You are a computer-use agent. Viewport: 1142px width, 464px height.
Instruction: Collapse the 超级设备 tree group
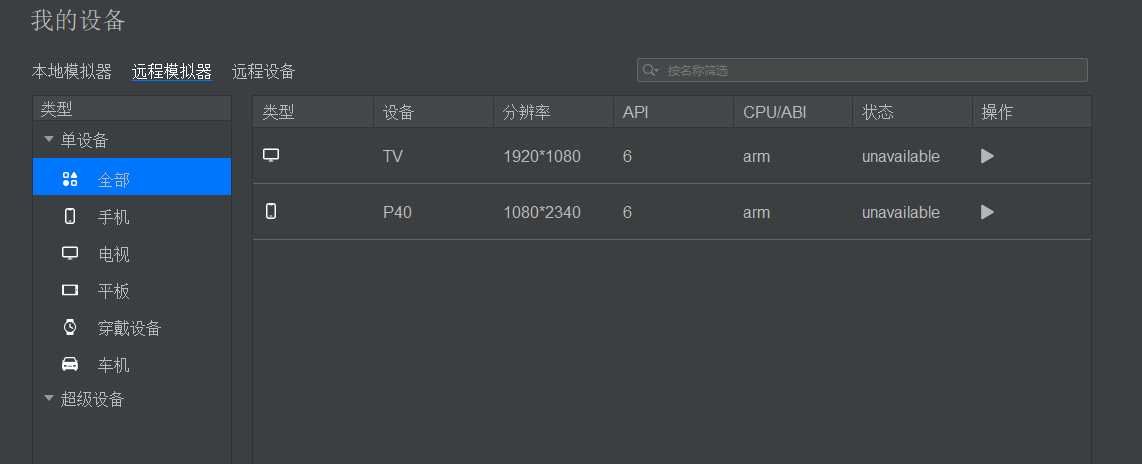(49, 398)
